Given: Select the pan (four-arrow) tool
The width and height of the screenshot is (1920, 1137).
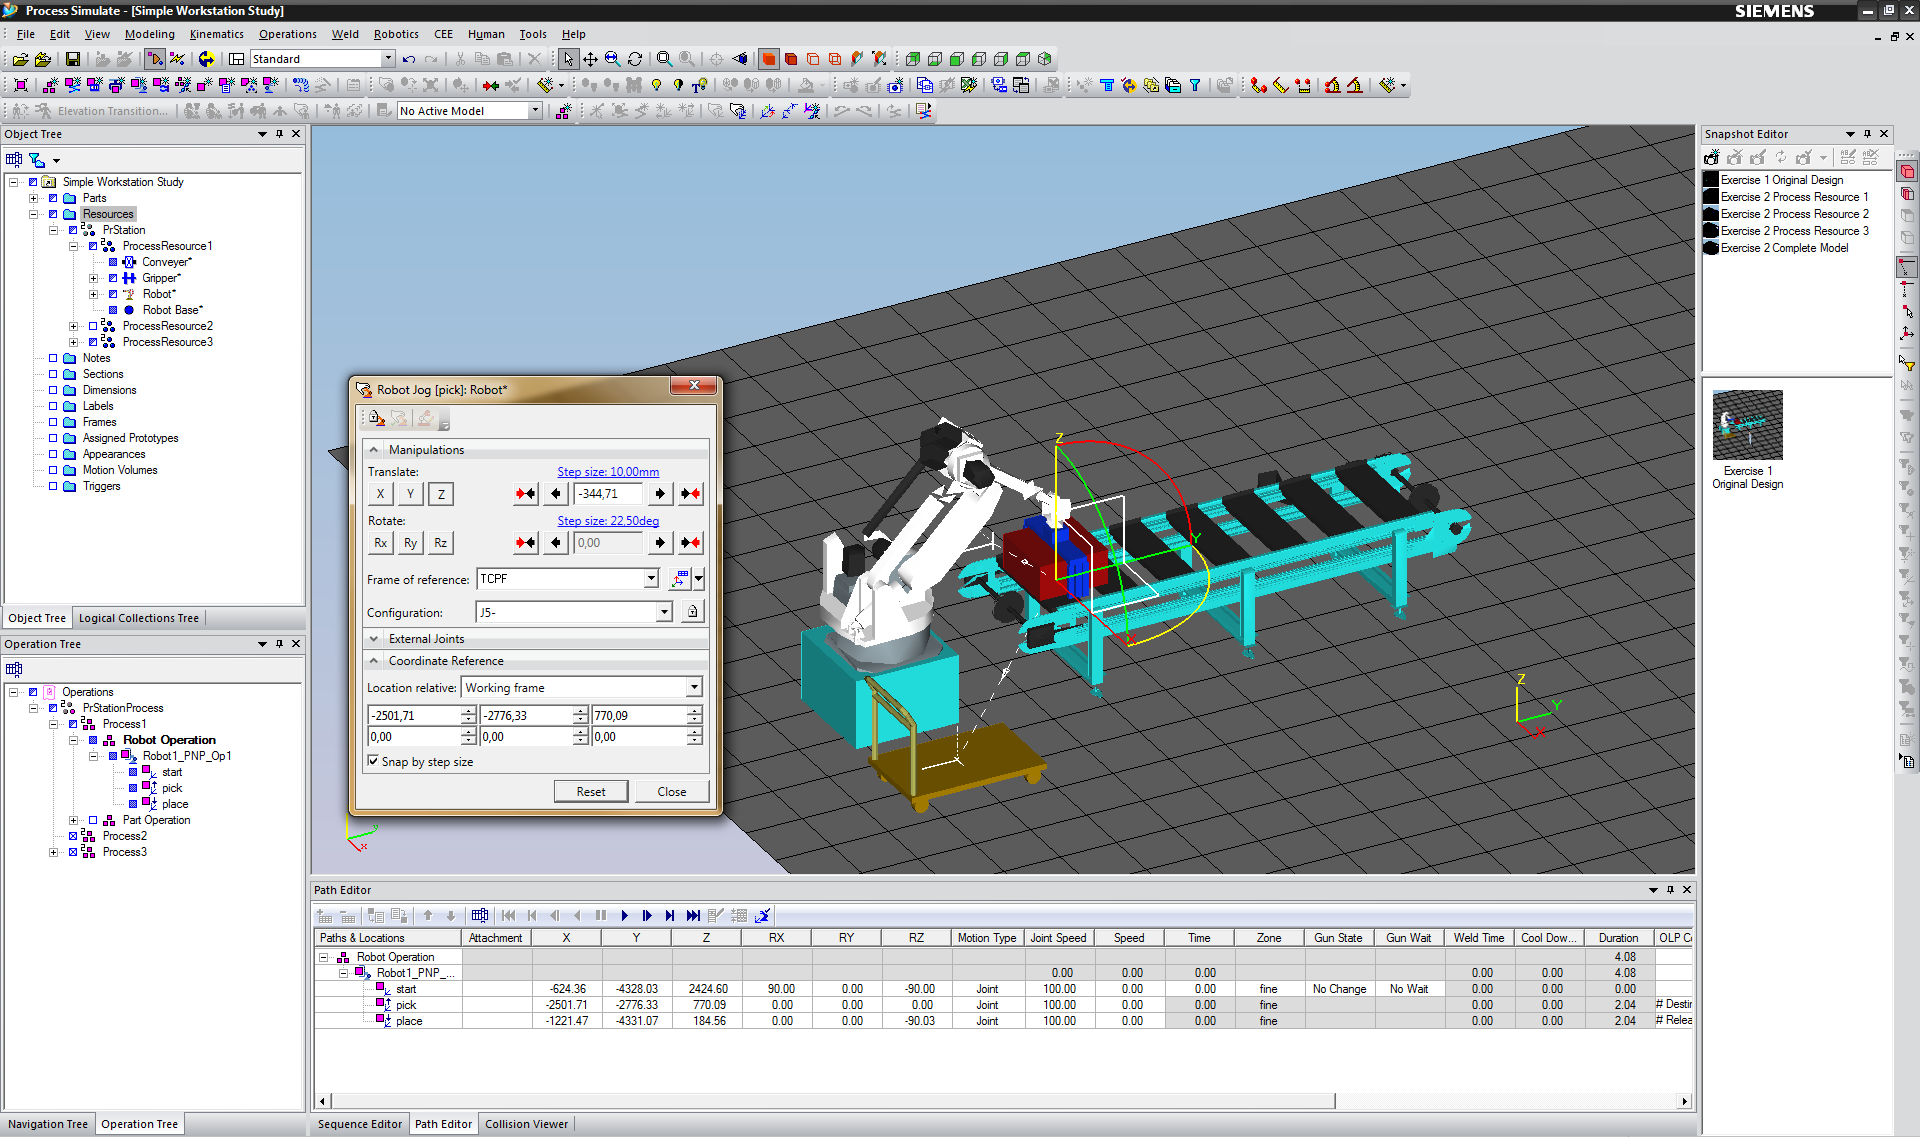Looking at the screenshot, I should point(590,59).
